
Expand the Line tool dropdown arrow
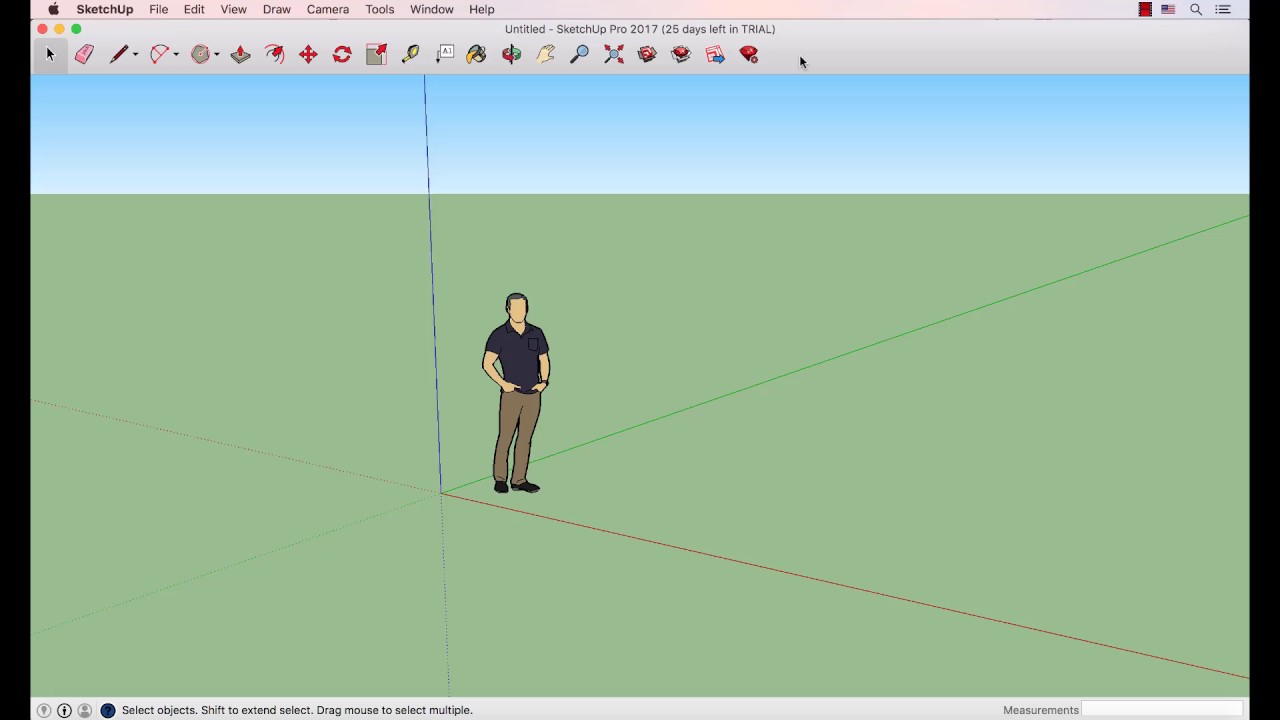point(135,55)
